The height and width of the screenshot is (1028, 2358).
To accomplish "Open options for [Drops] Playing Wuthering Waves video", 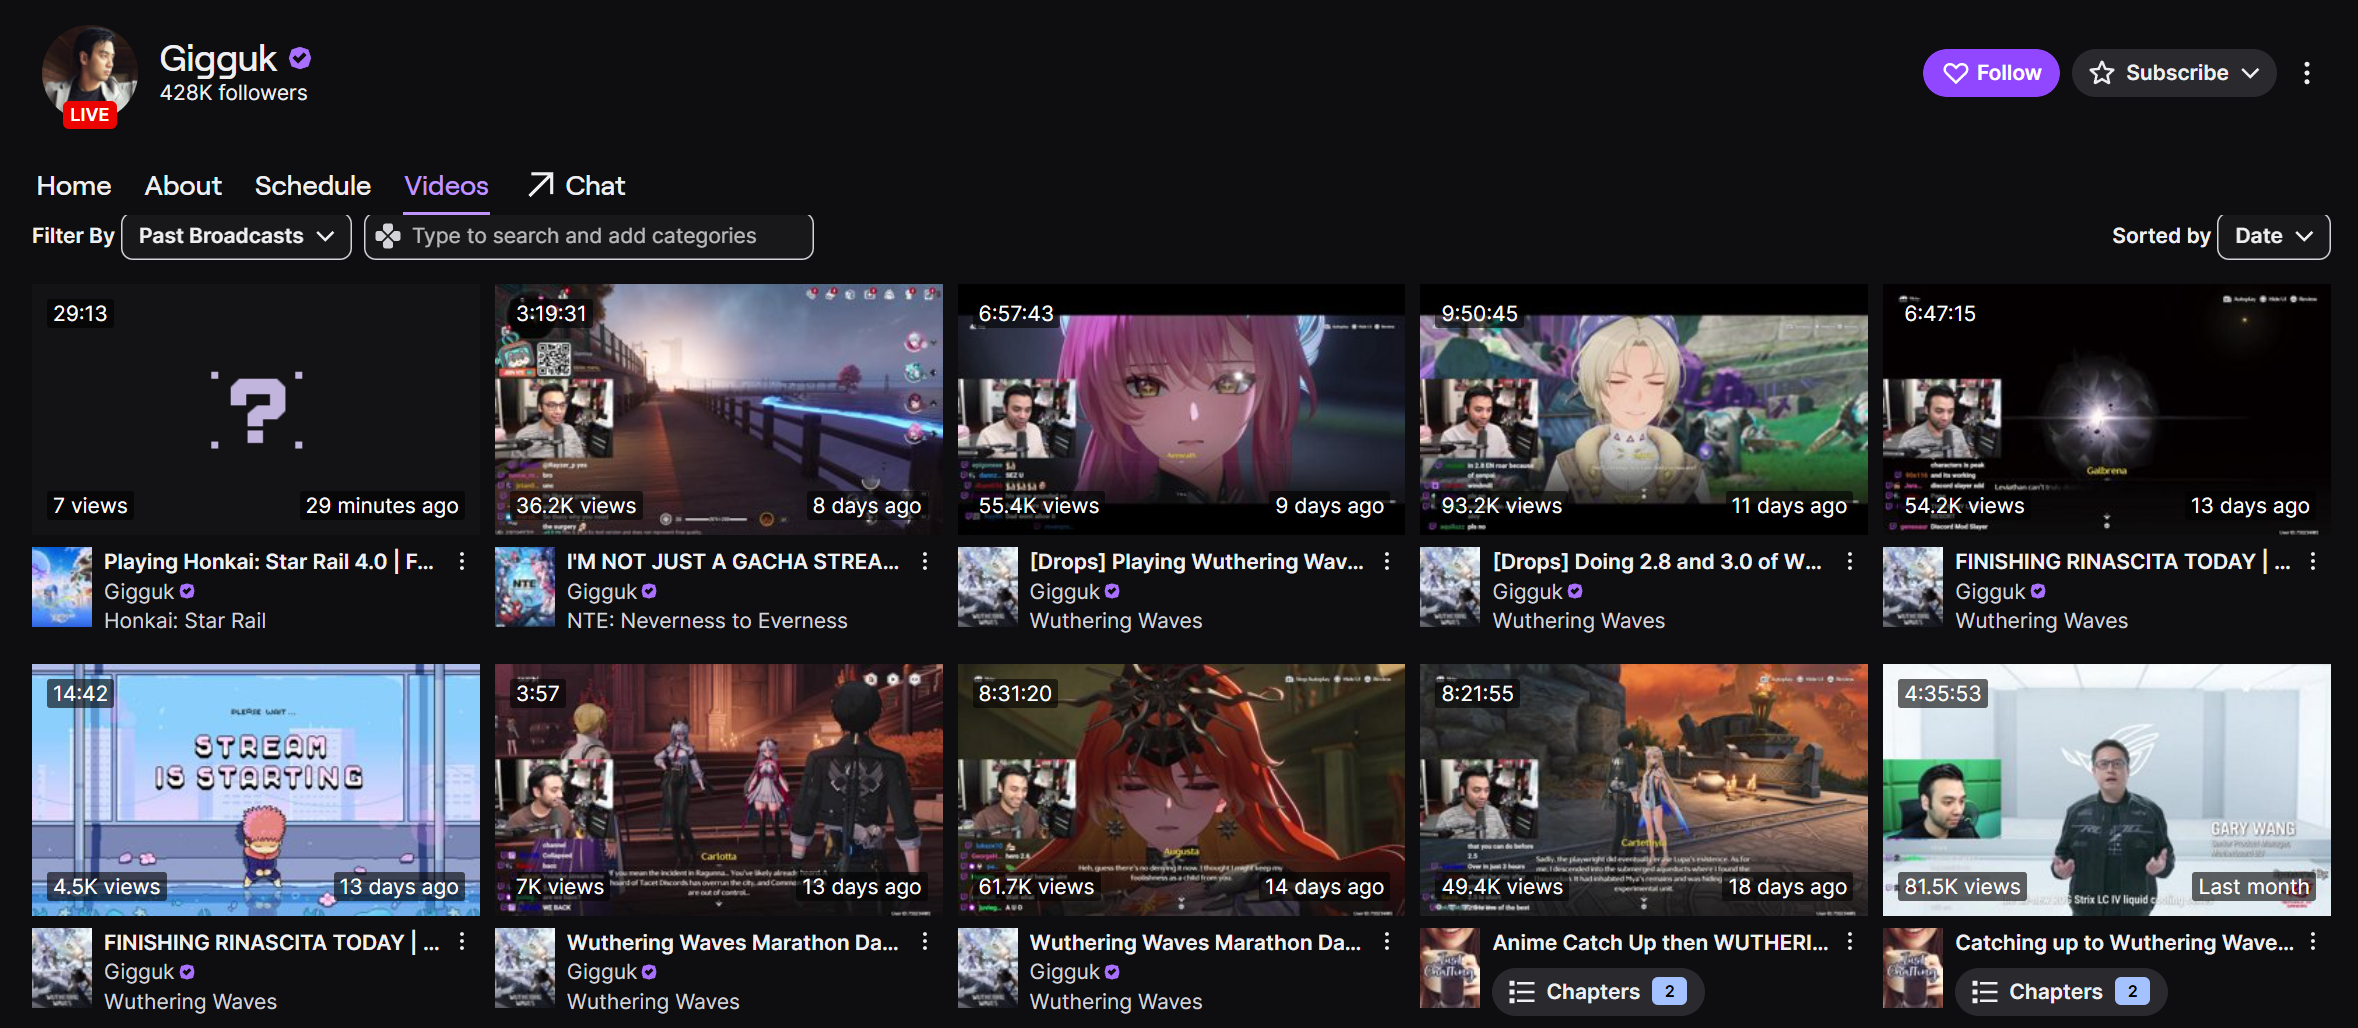I will (1387, 562).
